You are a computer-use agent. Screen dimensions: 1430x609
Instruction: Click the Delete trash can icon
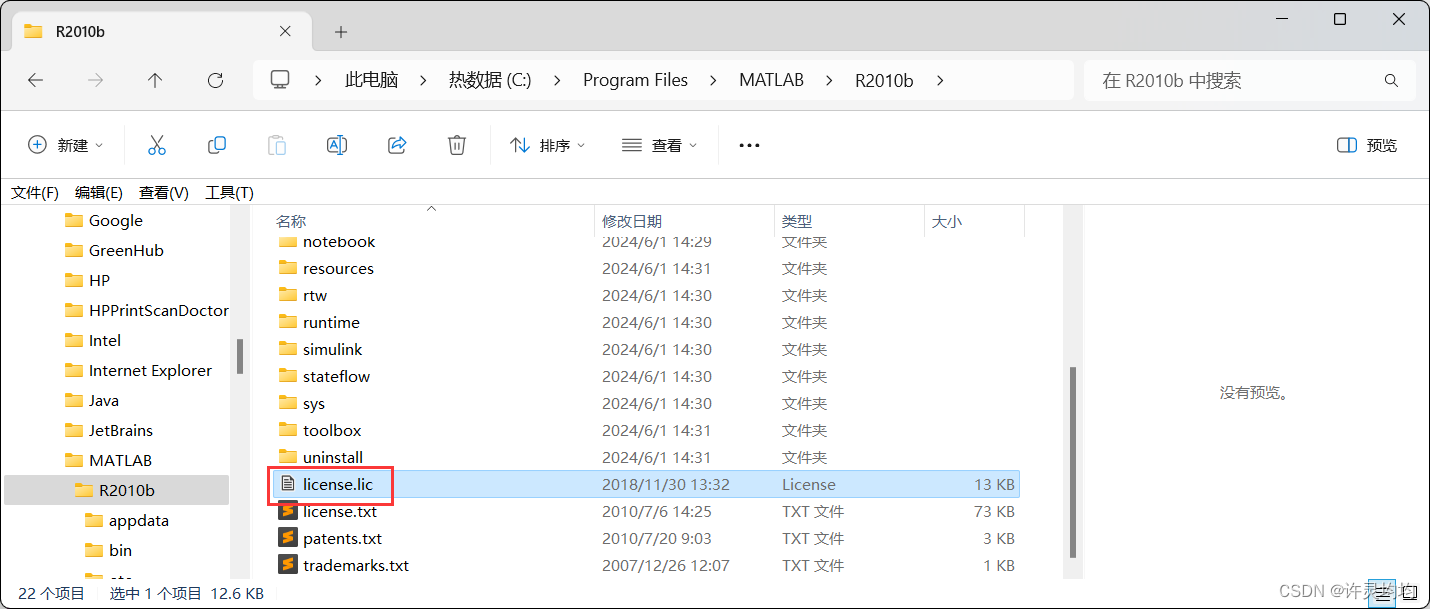(457, 145)
